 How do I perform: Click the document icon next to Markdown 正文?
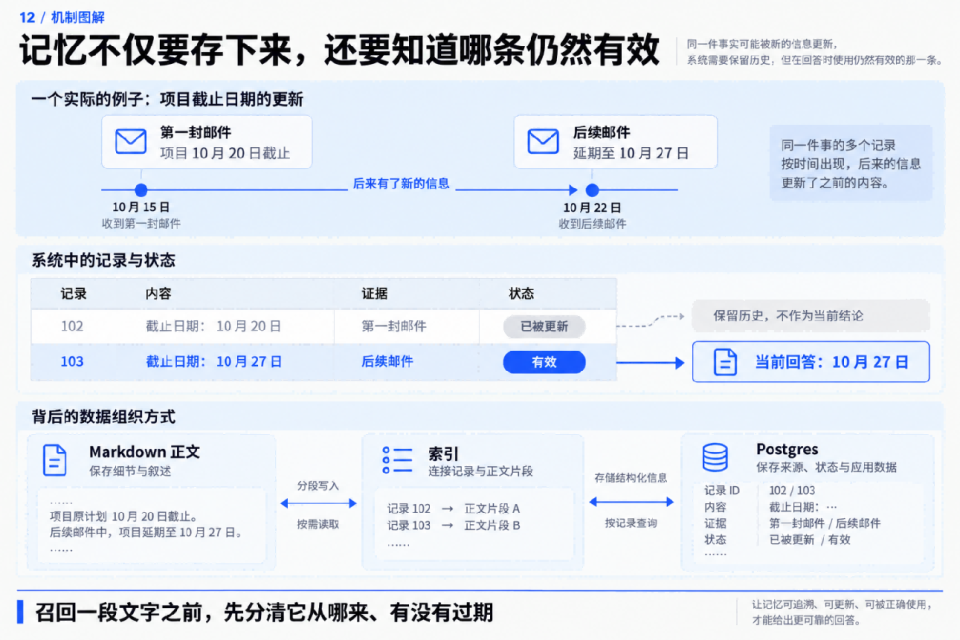54,461
